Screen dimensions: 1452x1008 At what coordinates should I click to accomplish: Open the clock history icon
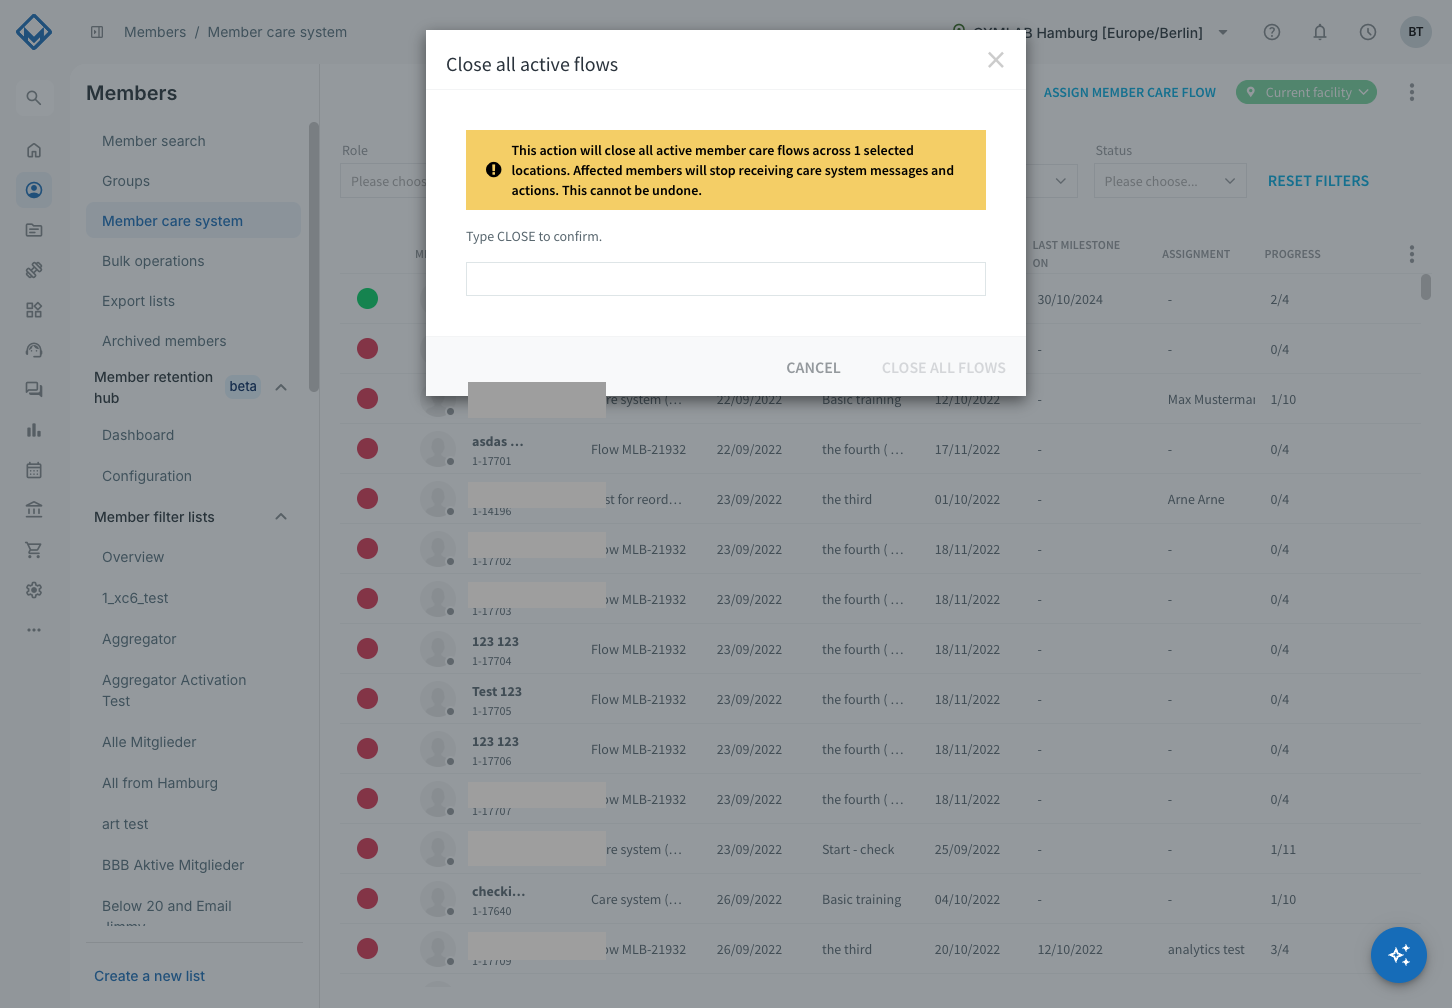(x=1368, y=32)
